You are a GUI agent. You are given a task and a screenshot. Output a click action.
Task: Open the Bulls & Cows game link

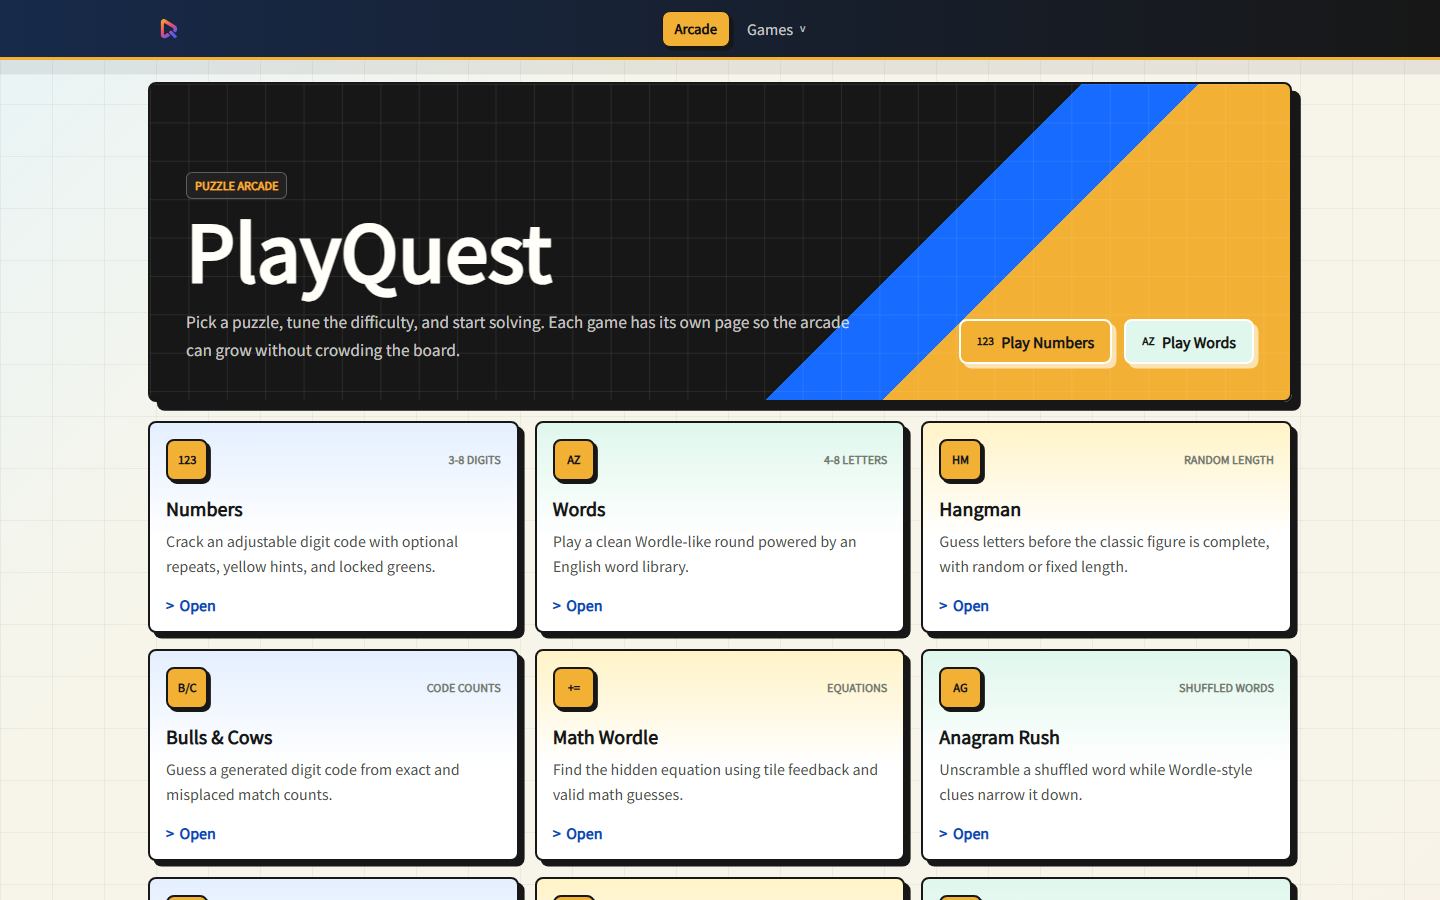click(191, 834)
